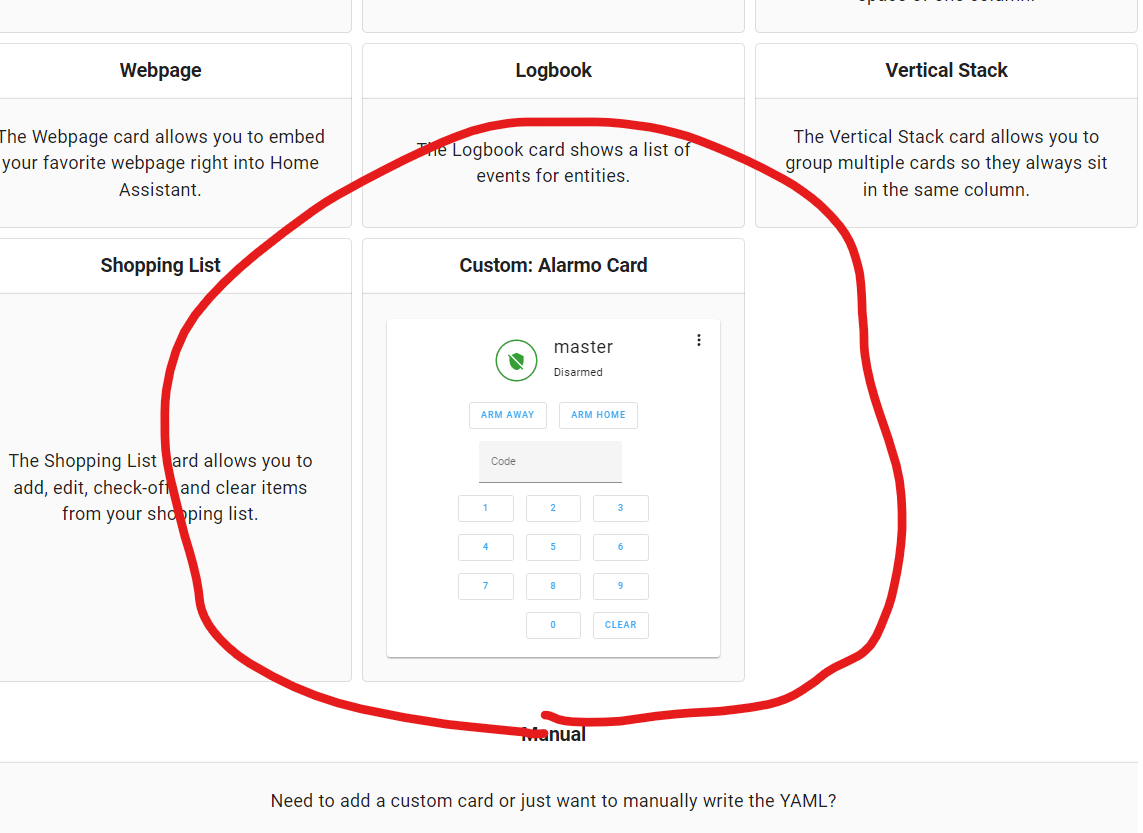Select the Vertical Stack card type
1143x833 pixels.
[x=946, y=70]
